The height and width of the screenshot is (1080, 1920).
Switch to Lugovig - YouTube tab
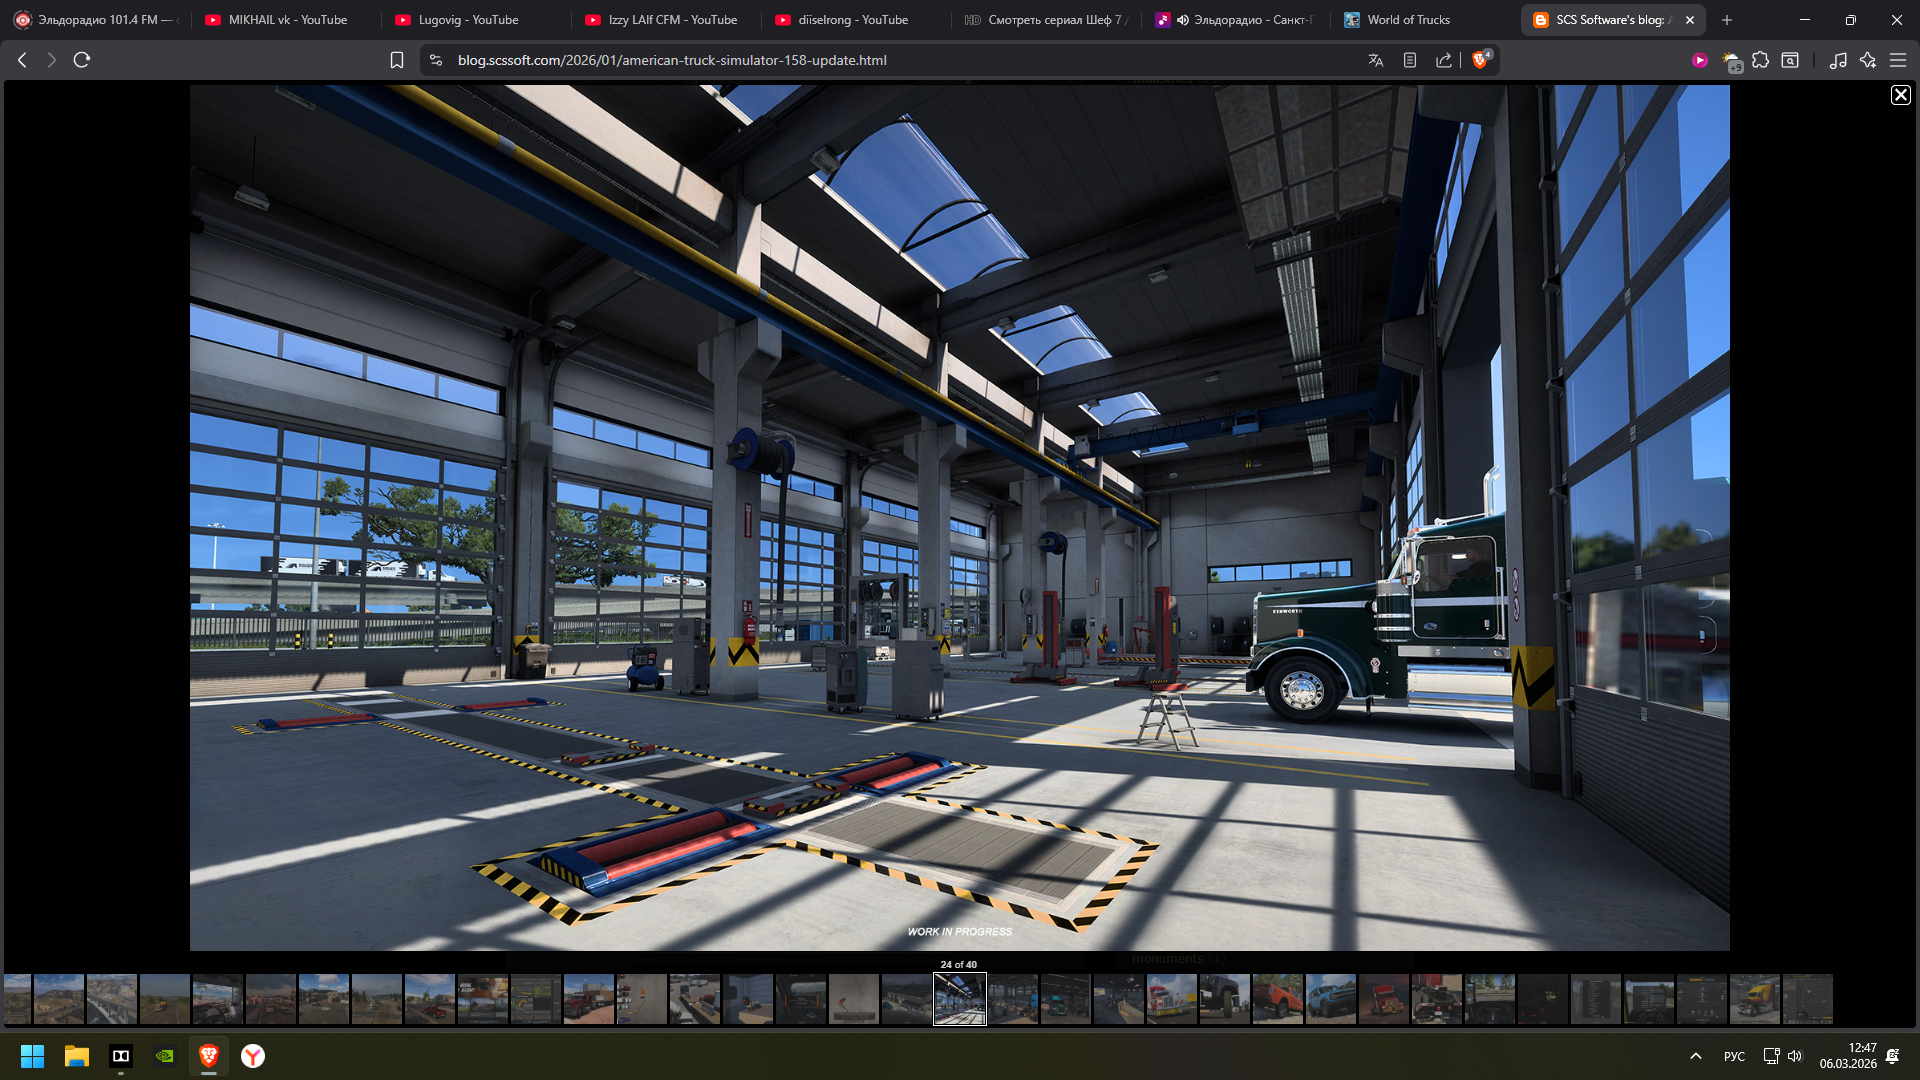click(x=468, y=20)
